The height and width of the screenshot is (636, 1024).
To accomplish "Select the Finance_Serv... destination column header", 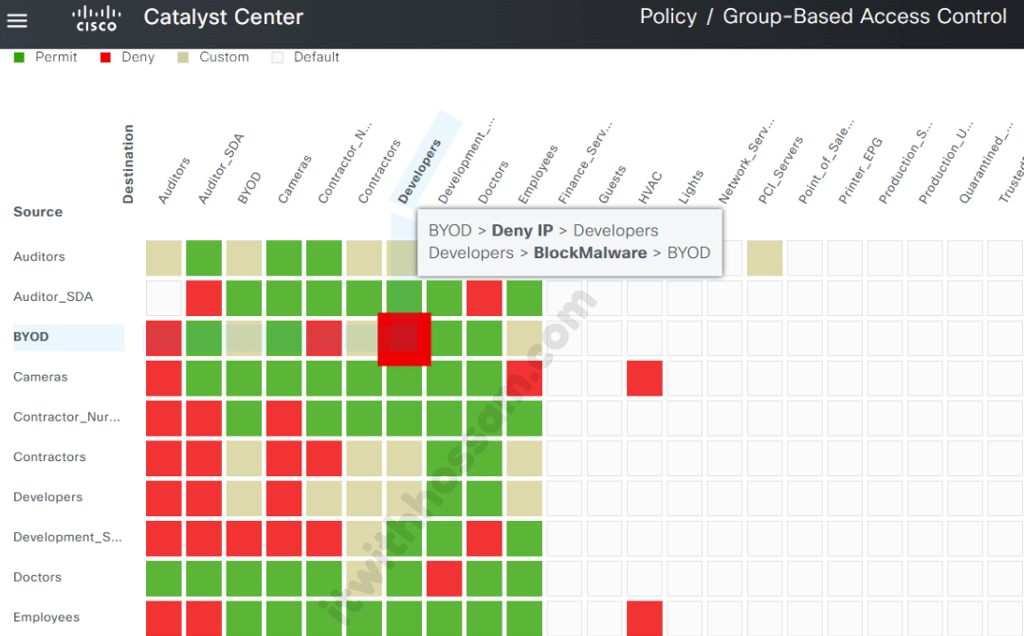I will (x=584, y=162).
